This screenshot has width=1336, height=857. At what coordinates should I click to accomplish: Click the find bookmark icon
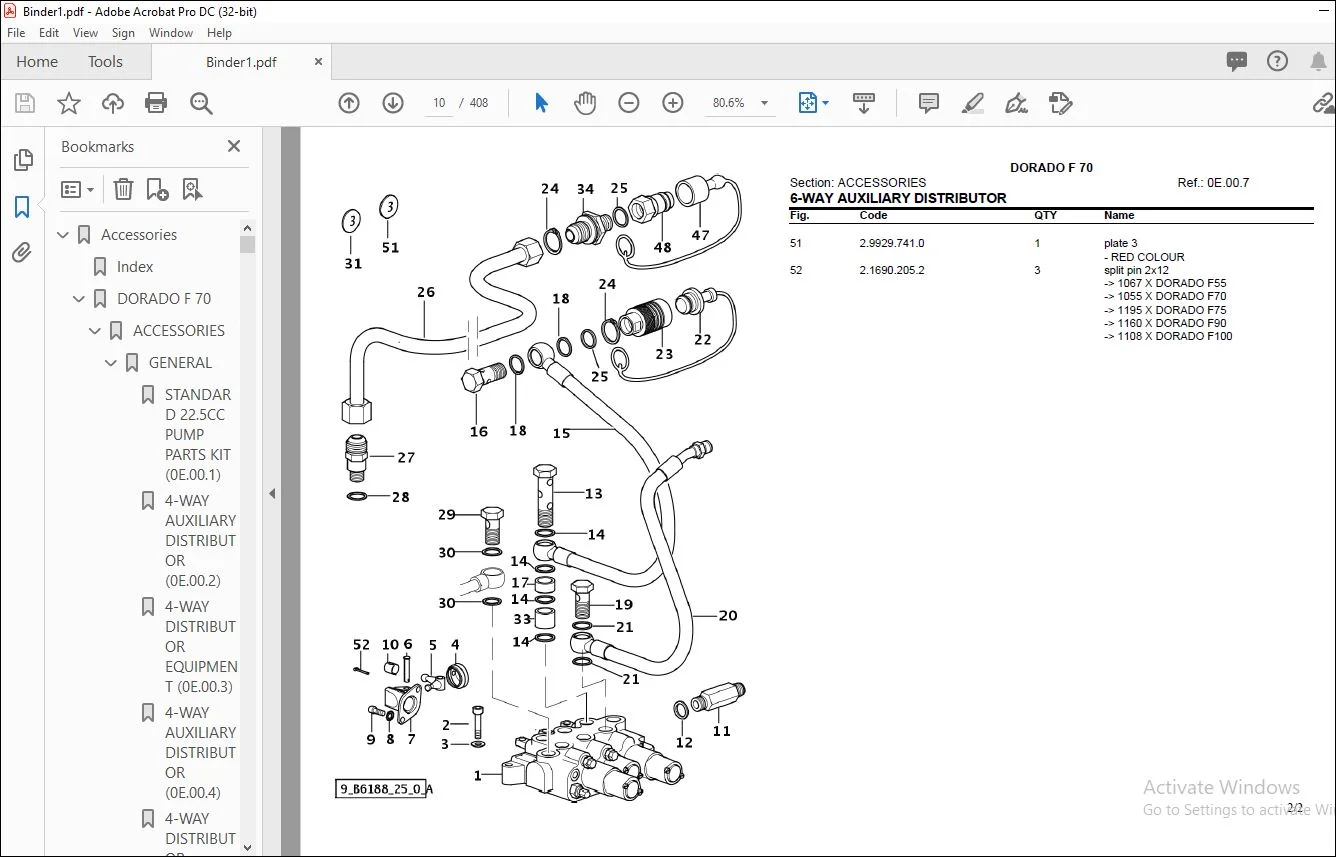[192, 189]
